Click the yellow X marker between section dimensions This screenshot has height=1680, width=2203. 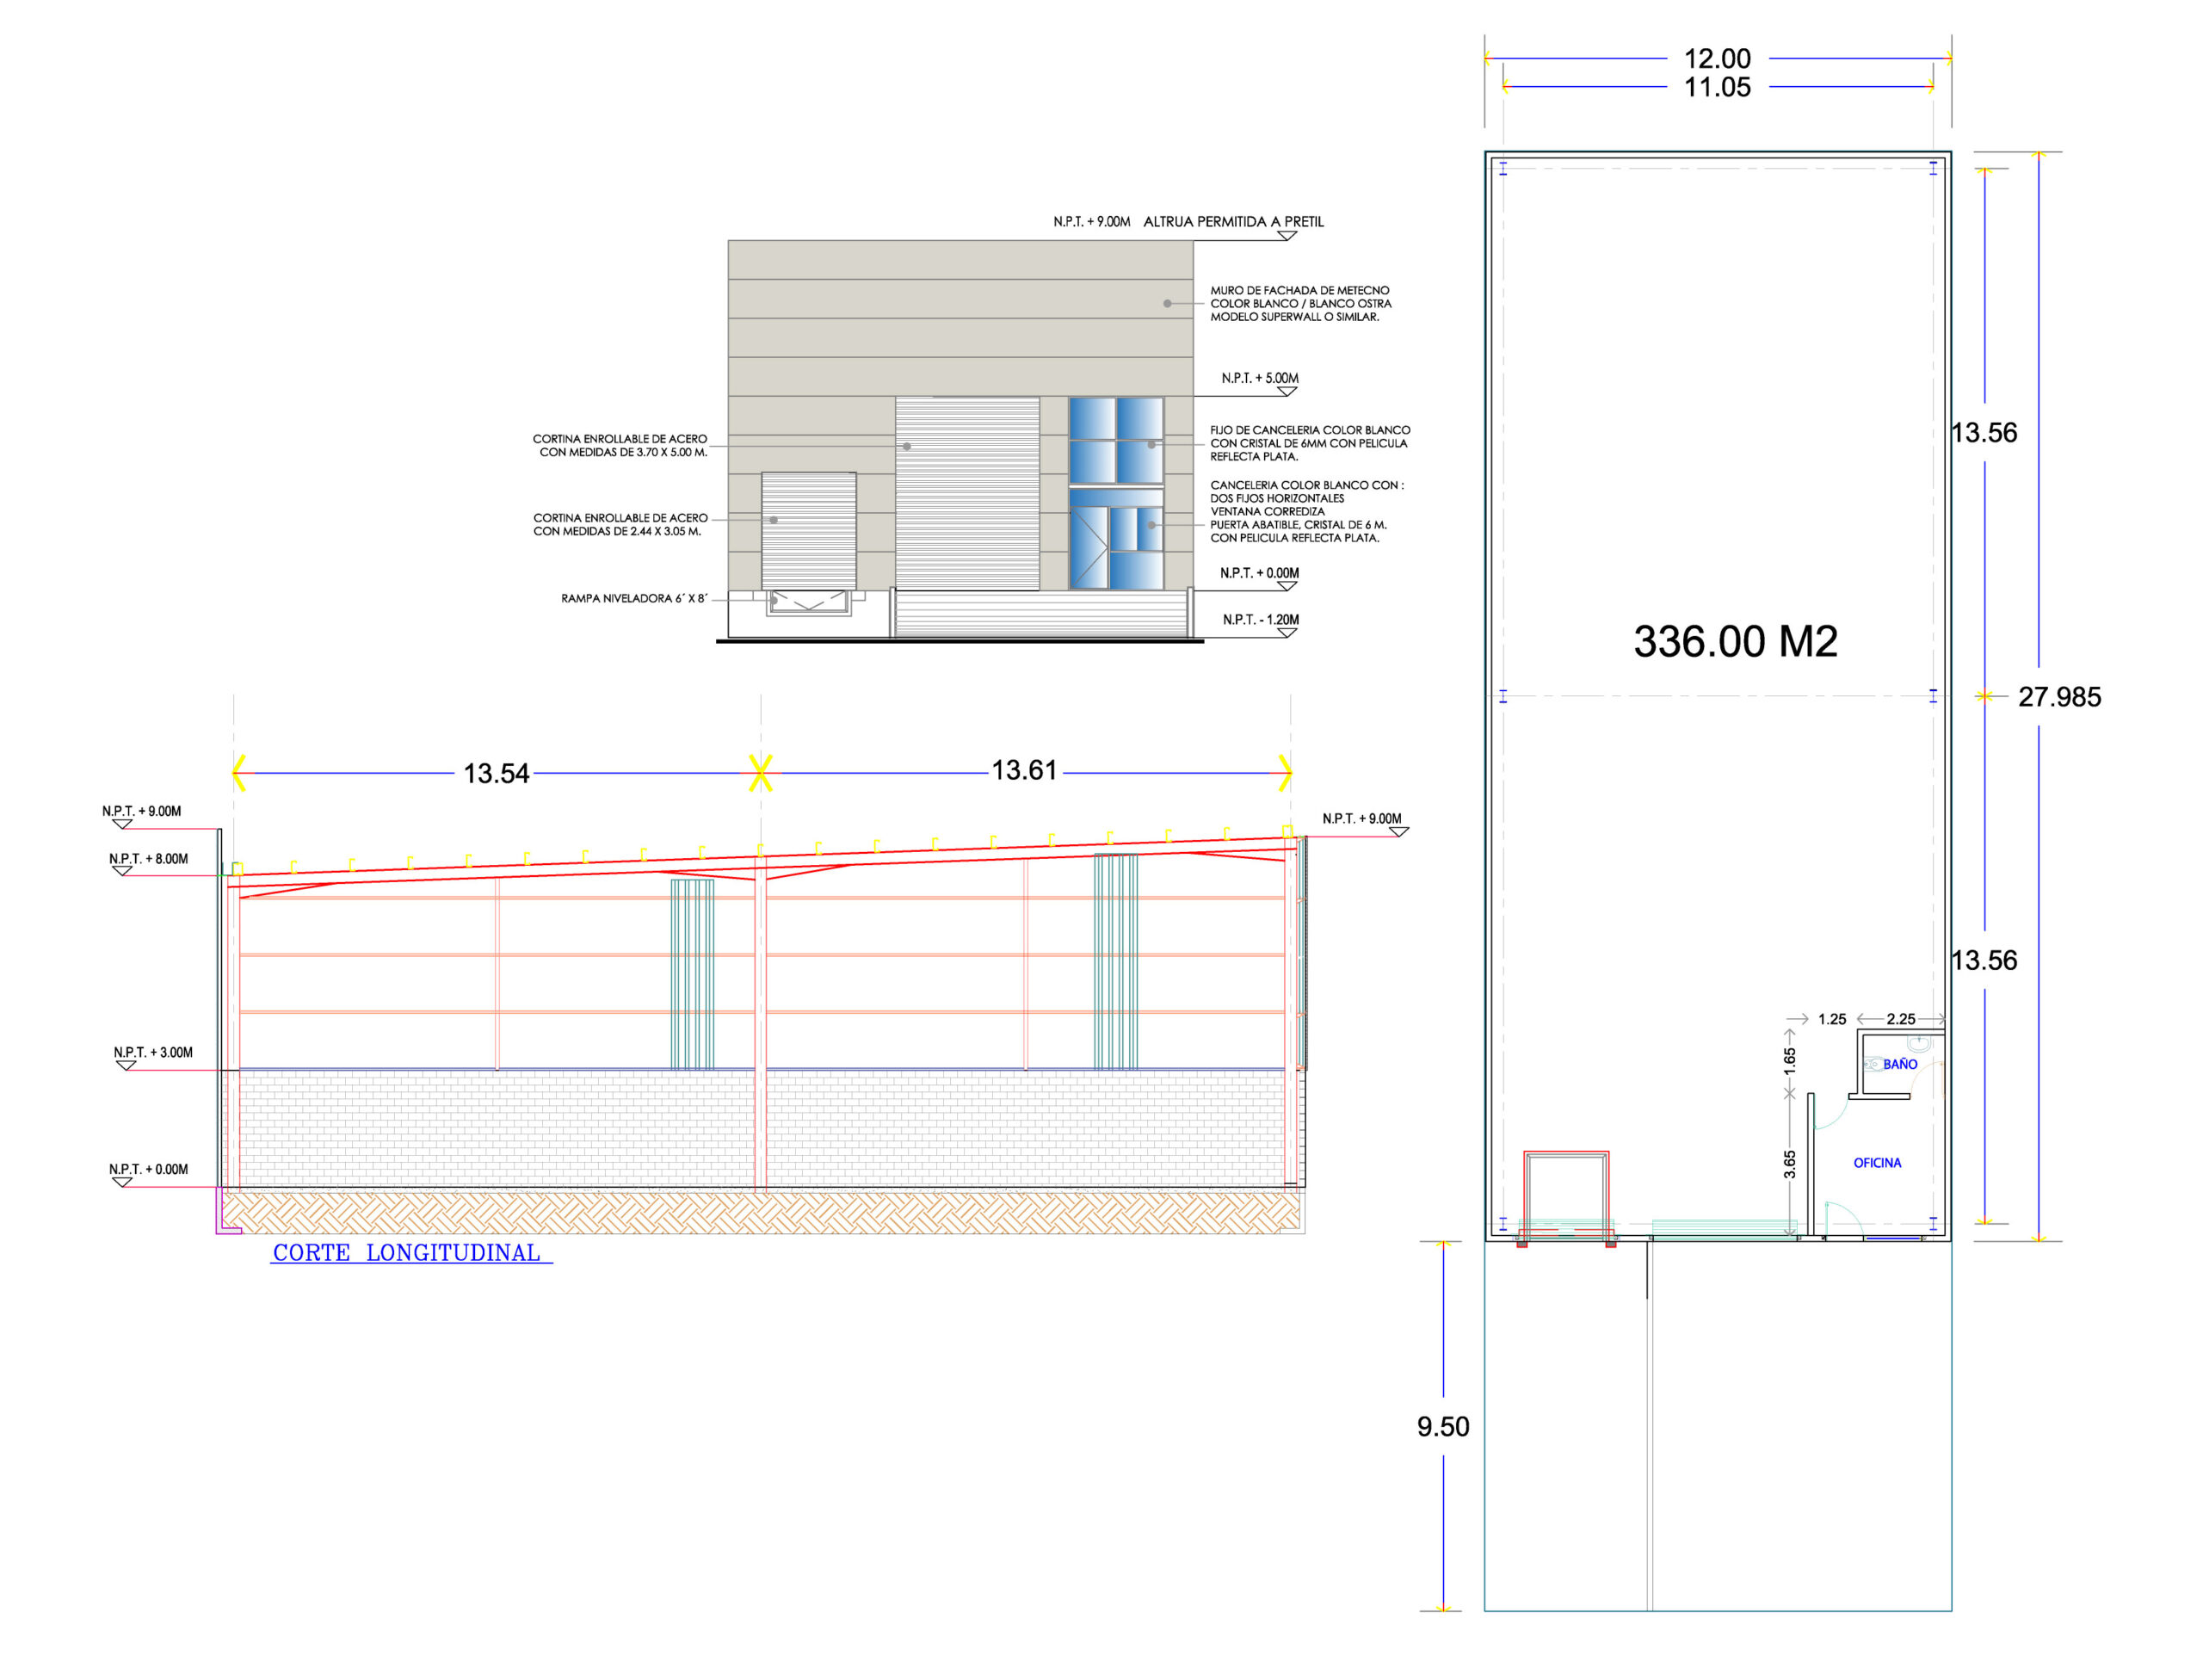tap(761, 773)
